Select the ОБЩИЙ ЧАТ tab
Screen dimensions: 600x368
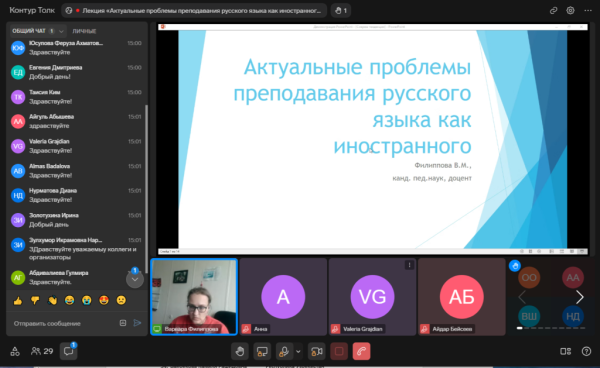point(29,31)
